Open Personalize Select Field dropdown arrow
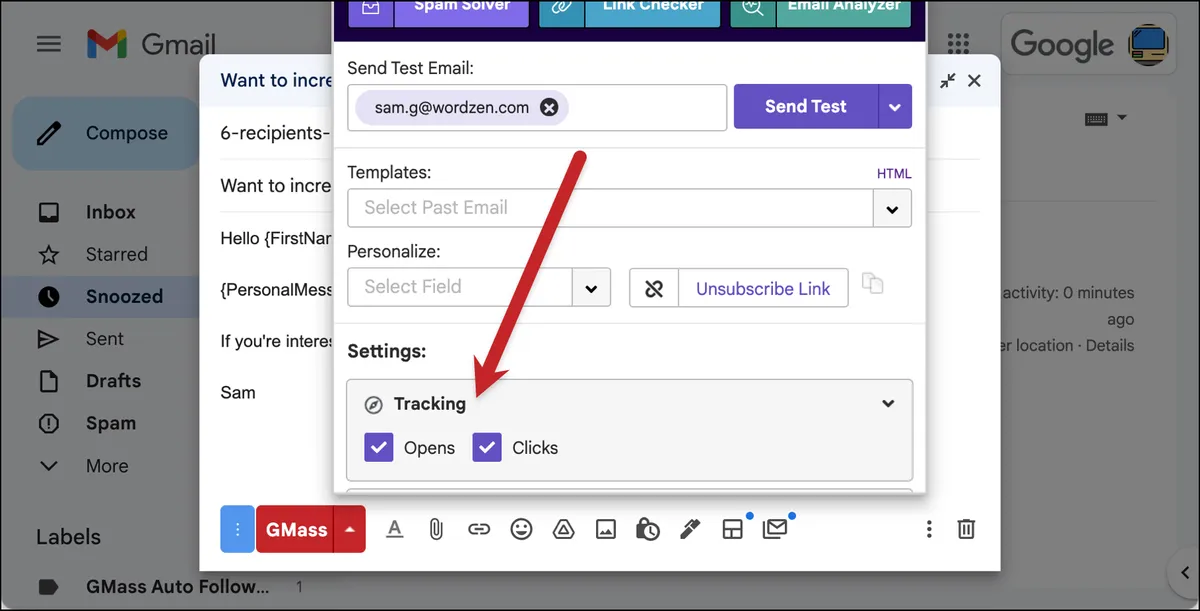 click(591, 288)
